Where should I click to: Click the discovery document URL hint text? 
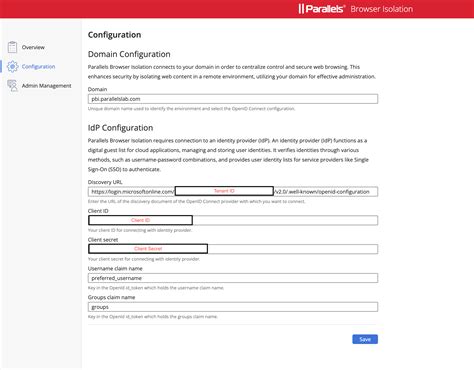coord(196,201)
